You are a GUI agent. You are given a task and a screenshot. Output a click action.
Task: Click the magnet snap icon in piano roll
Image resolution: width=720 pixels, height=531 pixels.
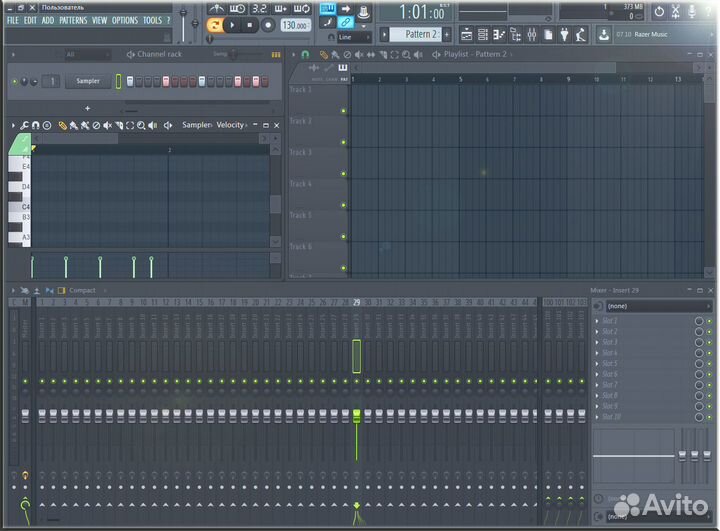pos(35,125)
